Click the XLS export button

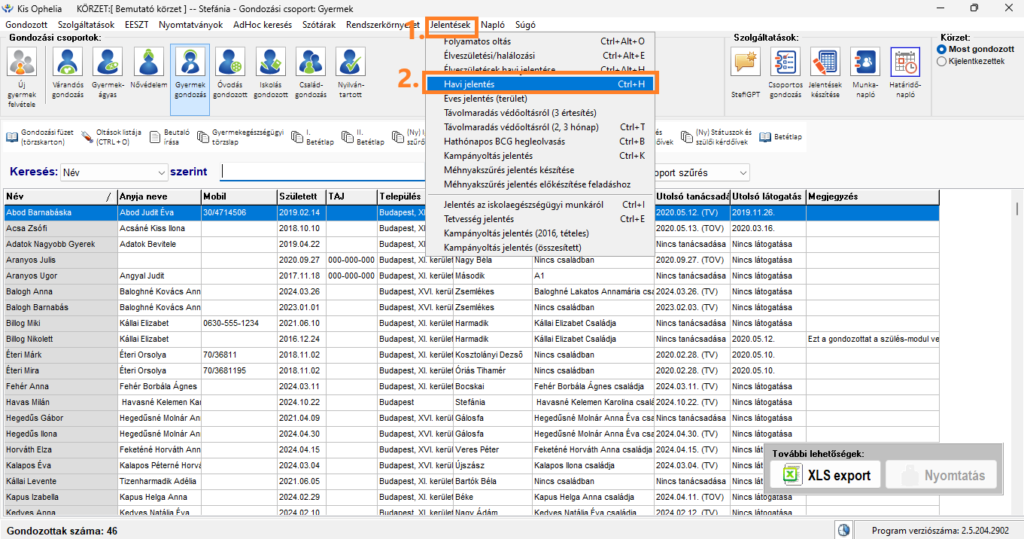826,475
